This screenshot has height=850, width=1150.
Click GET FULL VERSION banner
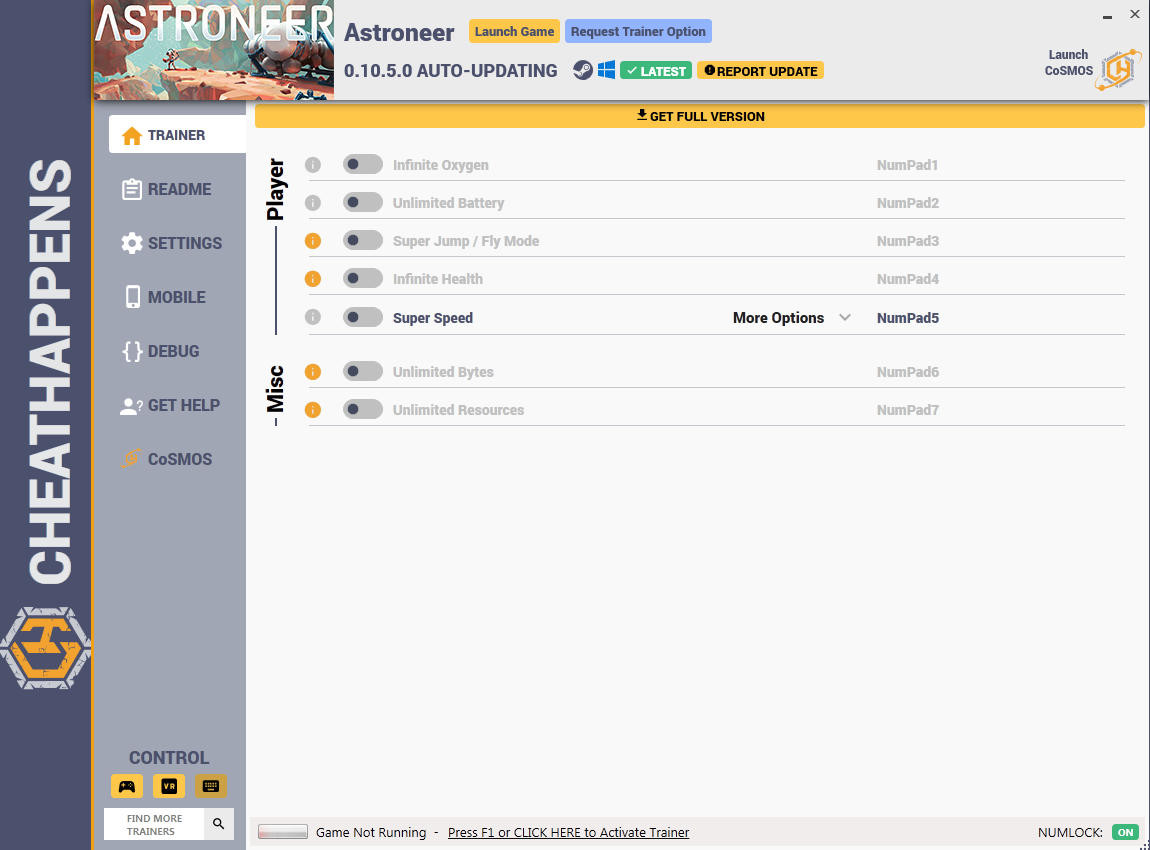point(700,116)
